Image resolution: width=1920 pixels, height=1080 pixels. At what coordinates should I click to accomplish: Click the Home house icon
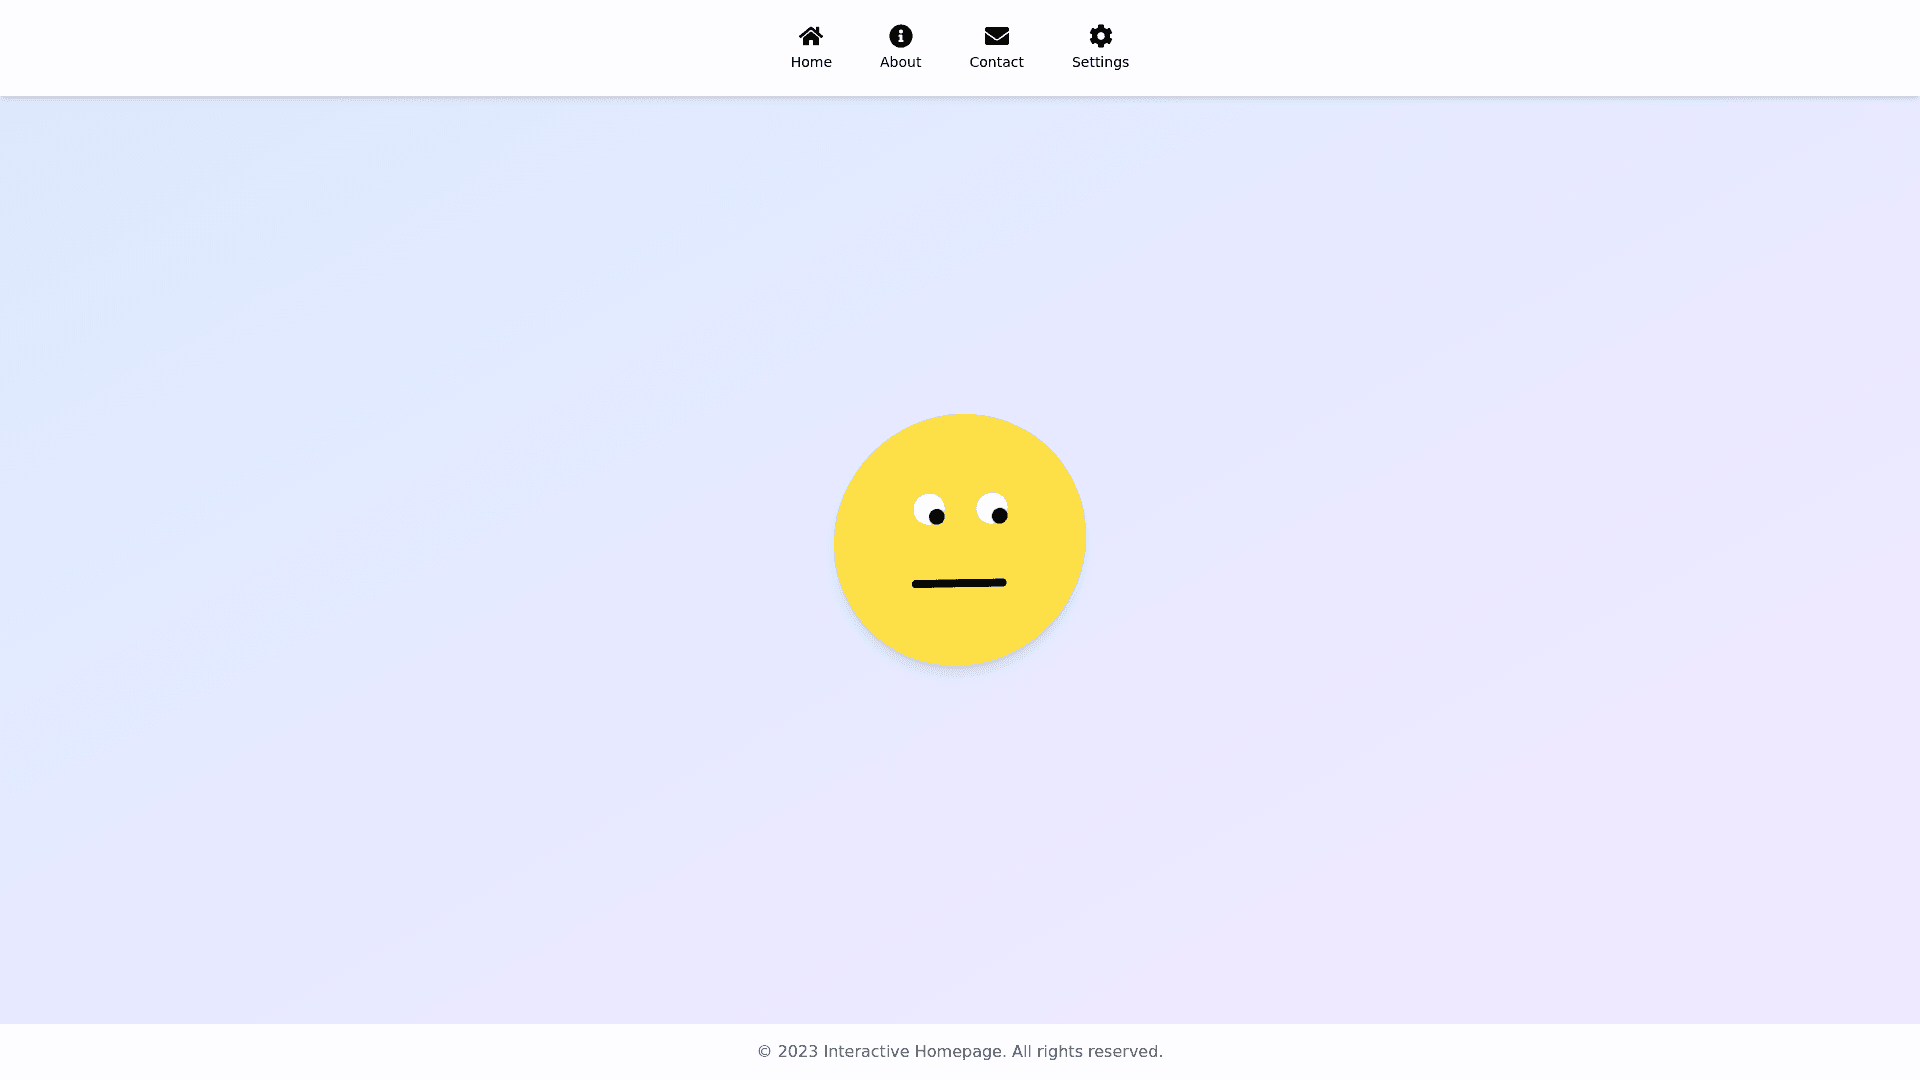tap(811, 36)
